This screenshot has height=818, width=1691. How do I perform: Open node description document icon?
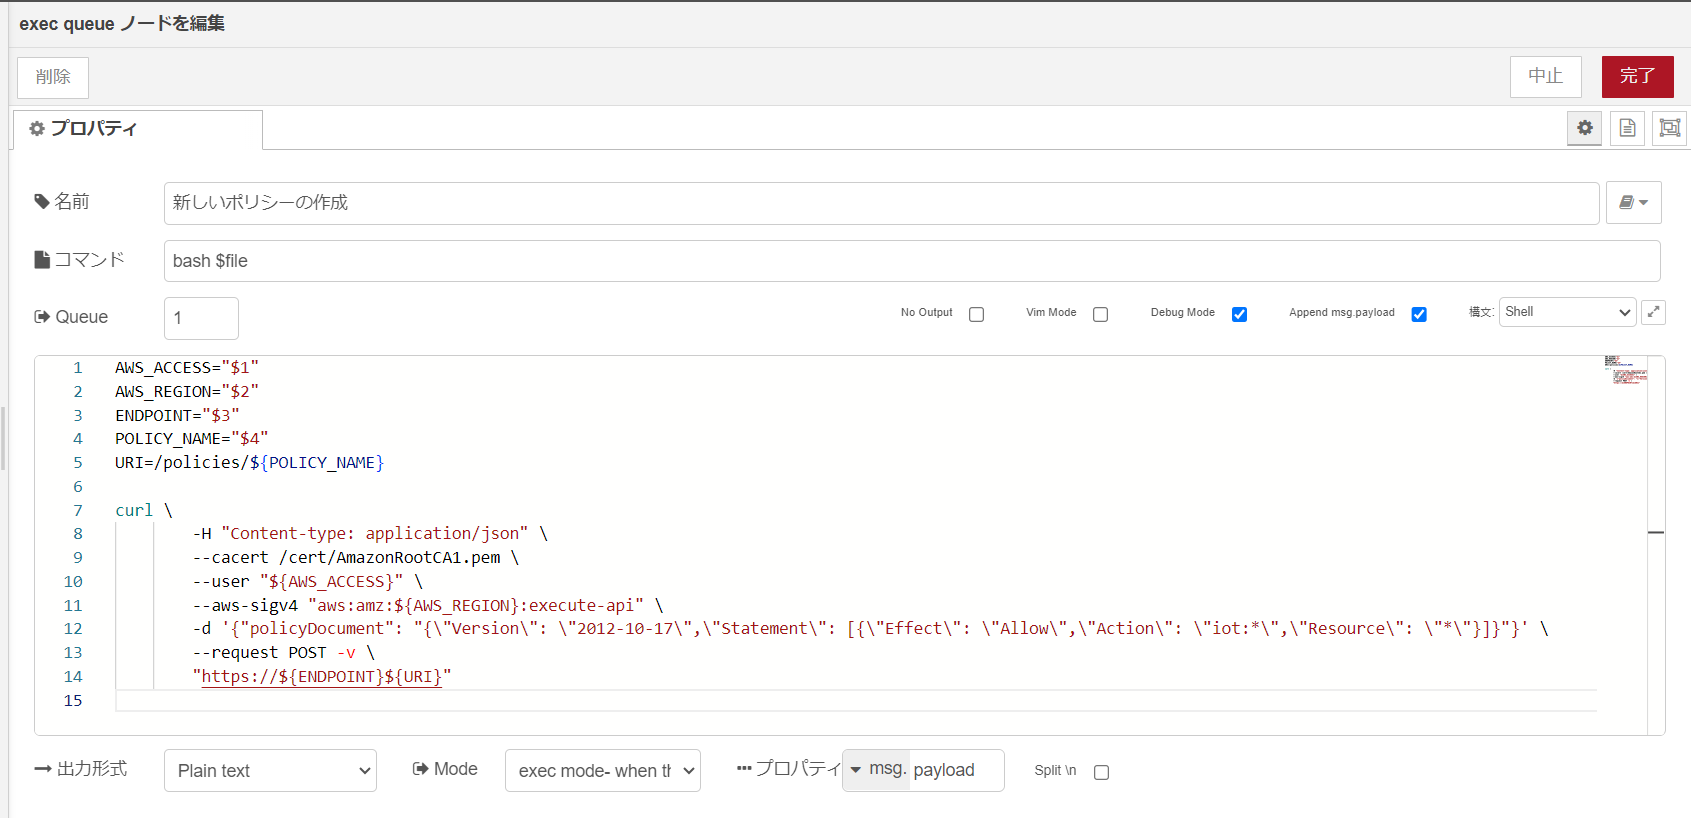tap(1628, 128)
